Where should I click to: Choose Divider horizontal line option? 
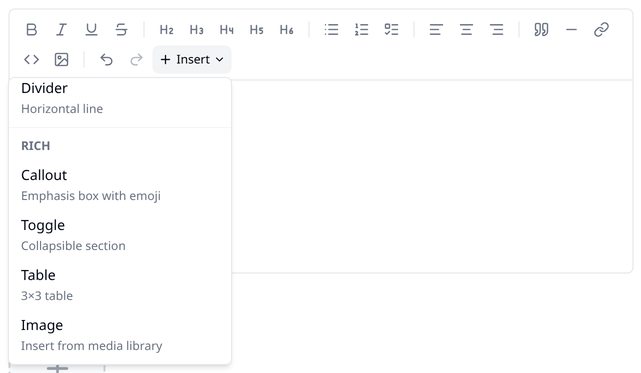pyautogui.click(x=120, y=98)
